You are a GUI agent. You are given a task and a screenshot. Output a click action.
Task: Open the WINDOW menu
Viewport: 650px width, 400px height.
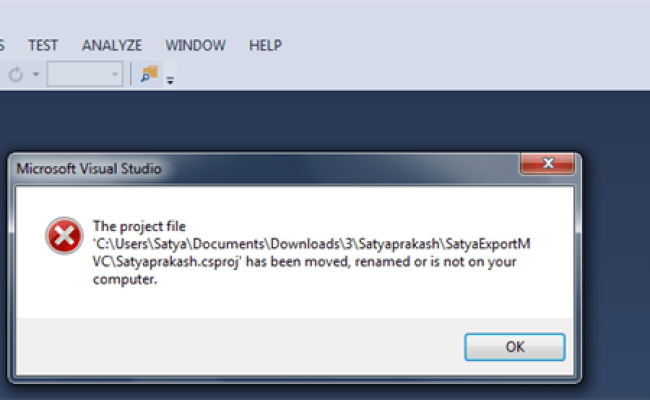[195, 45]
